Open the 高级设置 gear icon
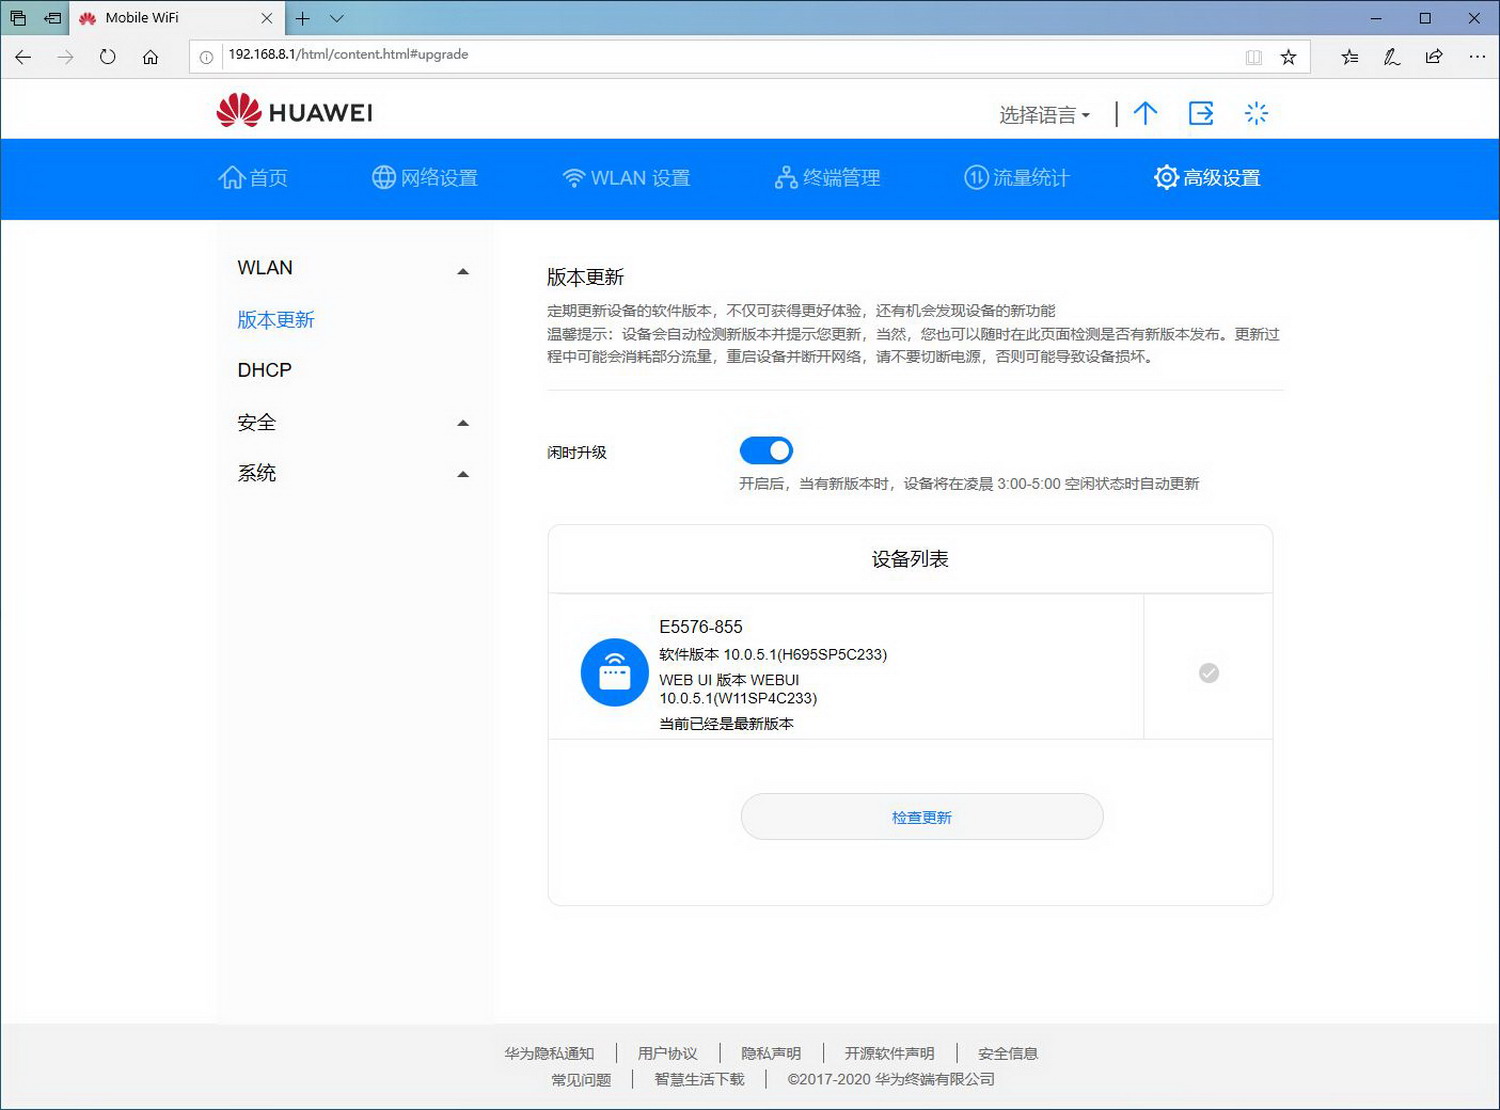Viewport: 1500px width, 1110px height. pyautogui.click(x=1166, y=177)
